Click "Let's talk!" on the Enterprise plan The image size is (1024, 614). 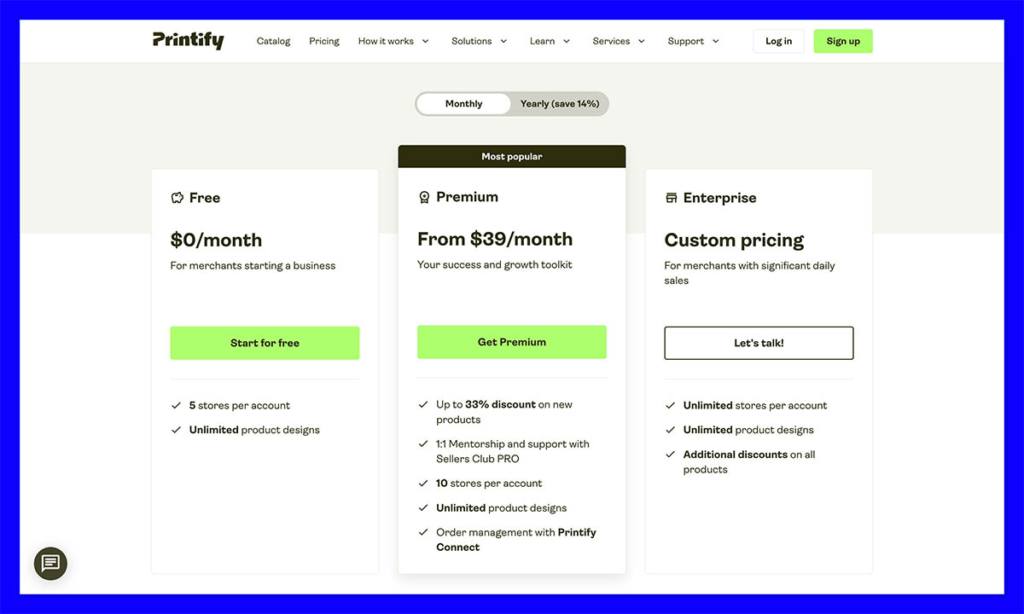coord(758,342)
